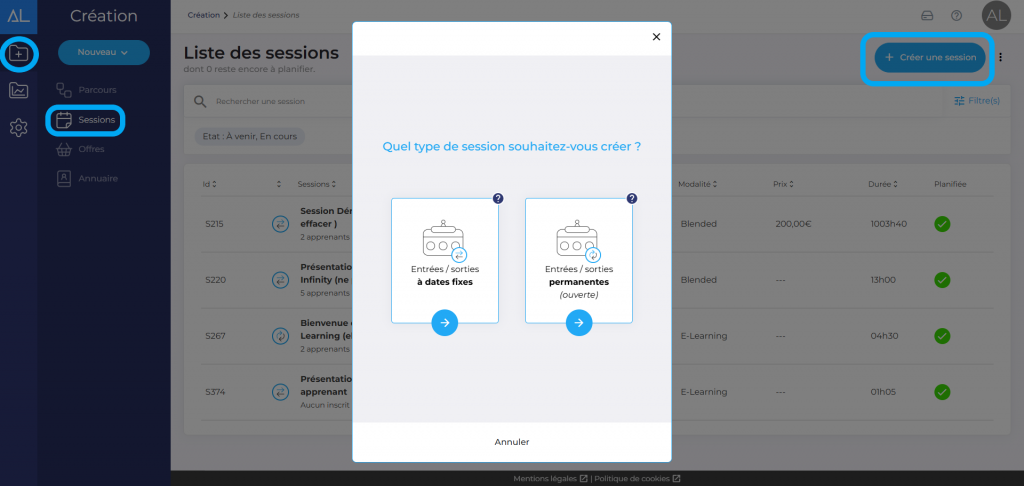Close the session type dialog
The height and width of the screenshot is (486, 1024).
coord(656,37)
